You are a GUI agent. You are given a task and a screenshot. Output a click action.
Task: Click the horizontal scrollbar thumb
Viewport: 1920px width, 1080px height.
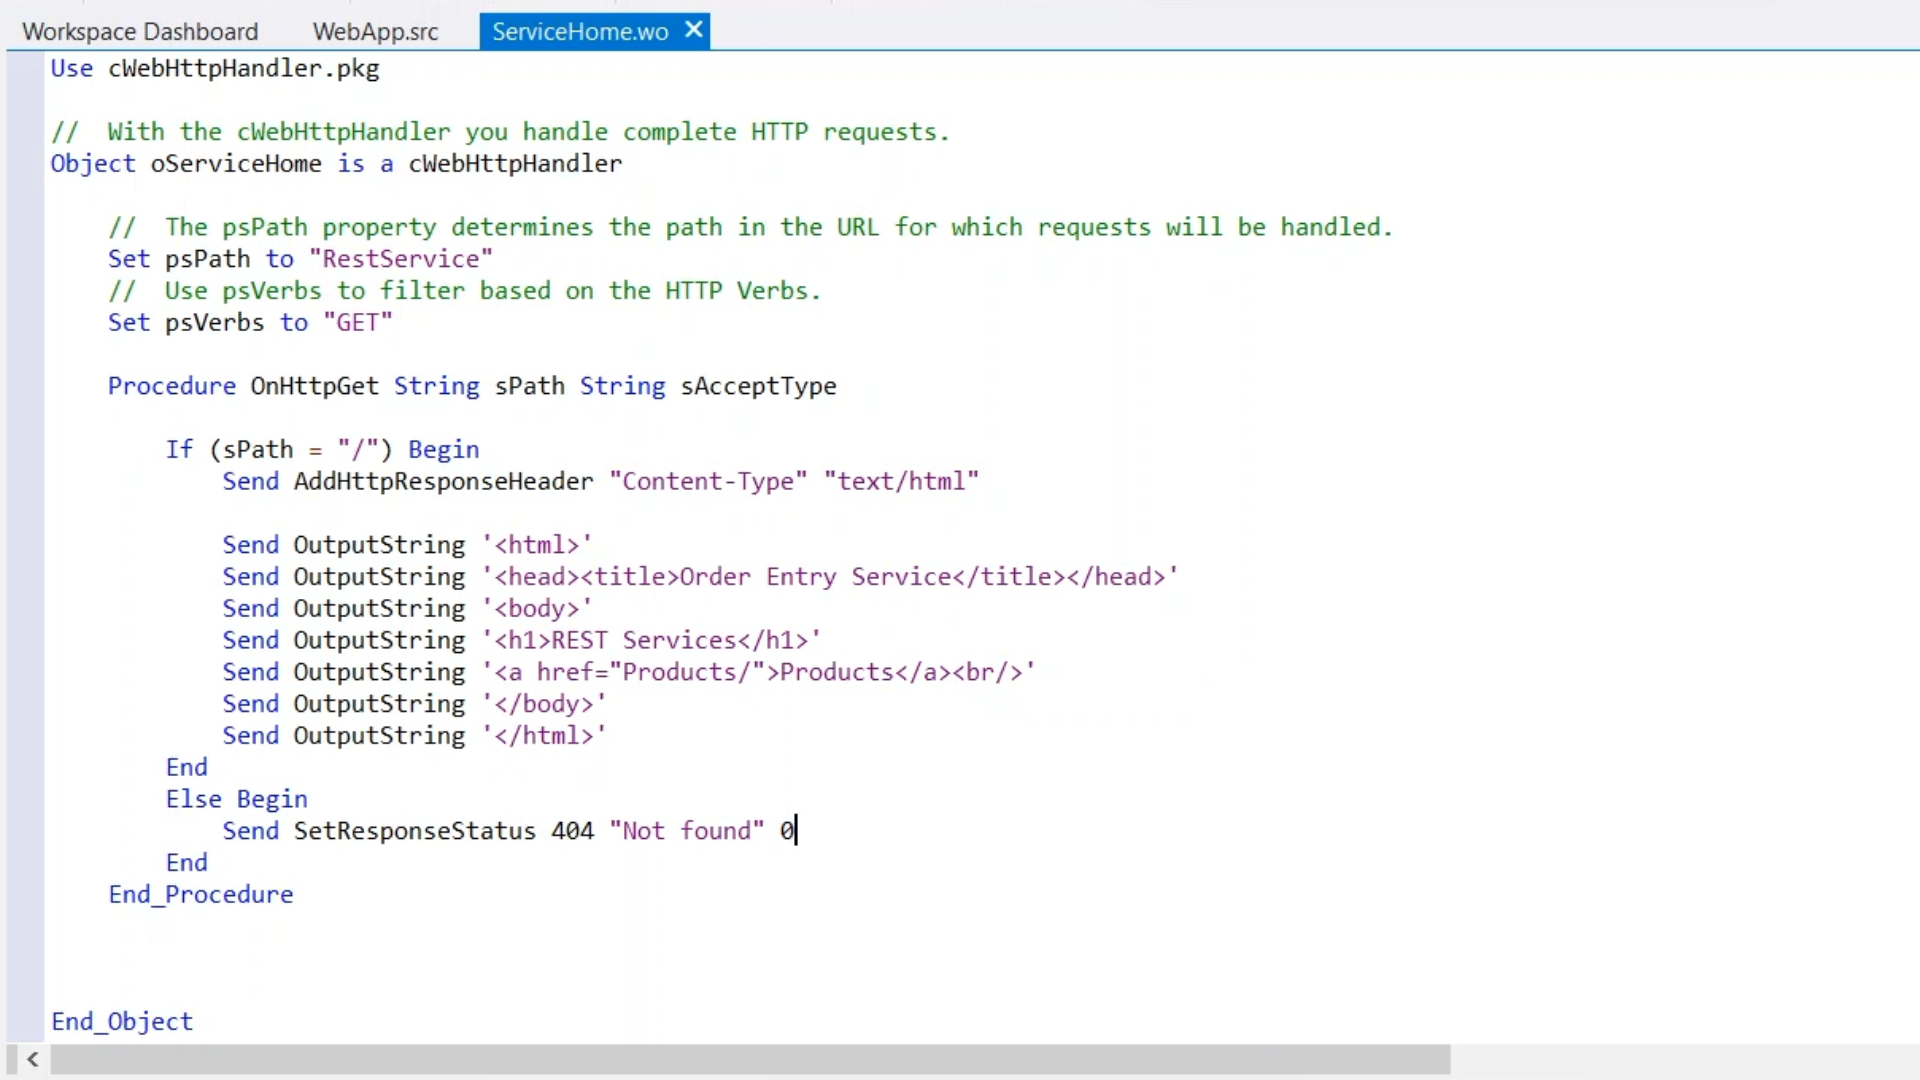coord(750,1059)
